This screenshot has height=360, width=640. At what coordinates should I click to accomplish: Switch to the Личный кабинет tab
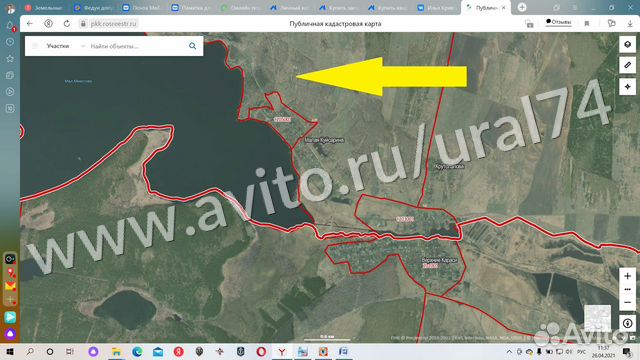(290, 8)
